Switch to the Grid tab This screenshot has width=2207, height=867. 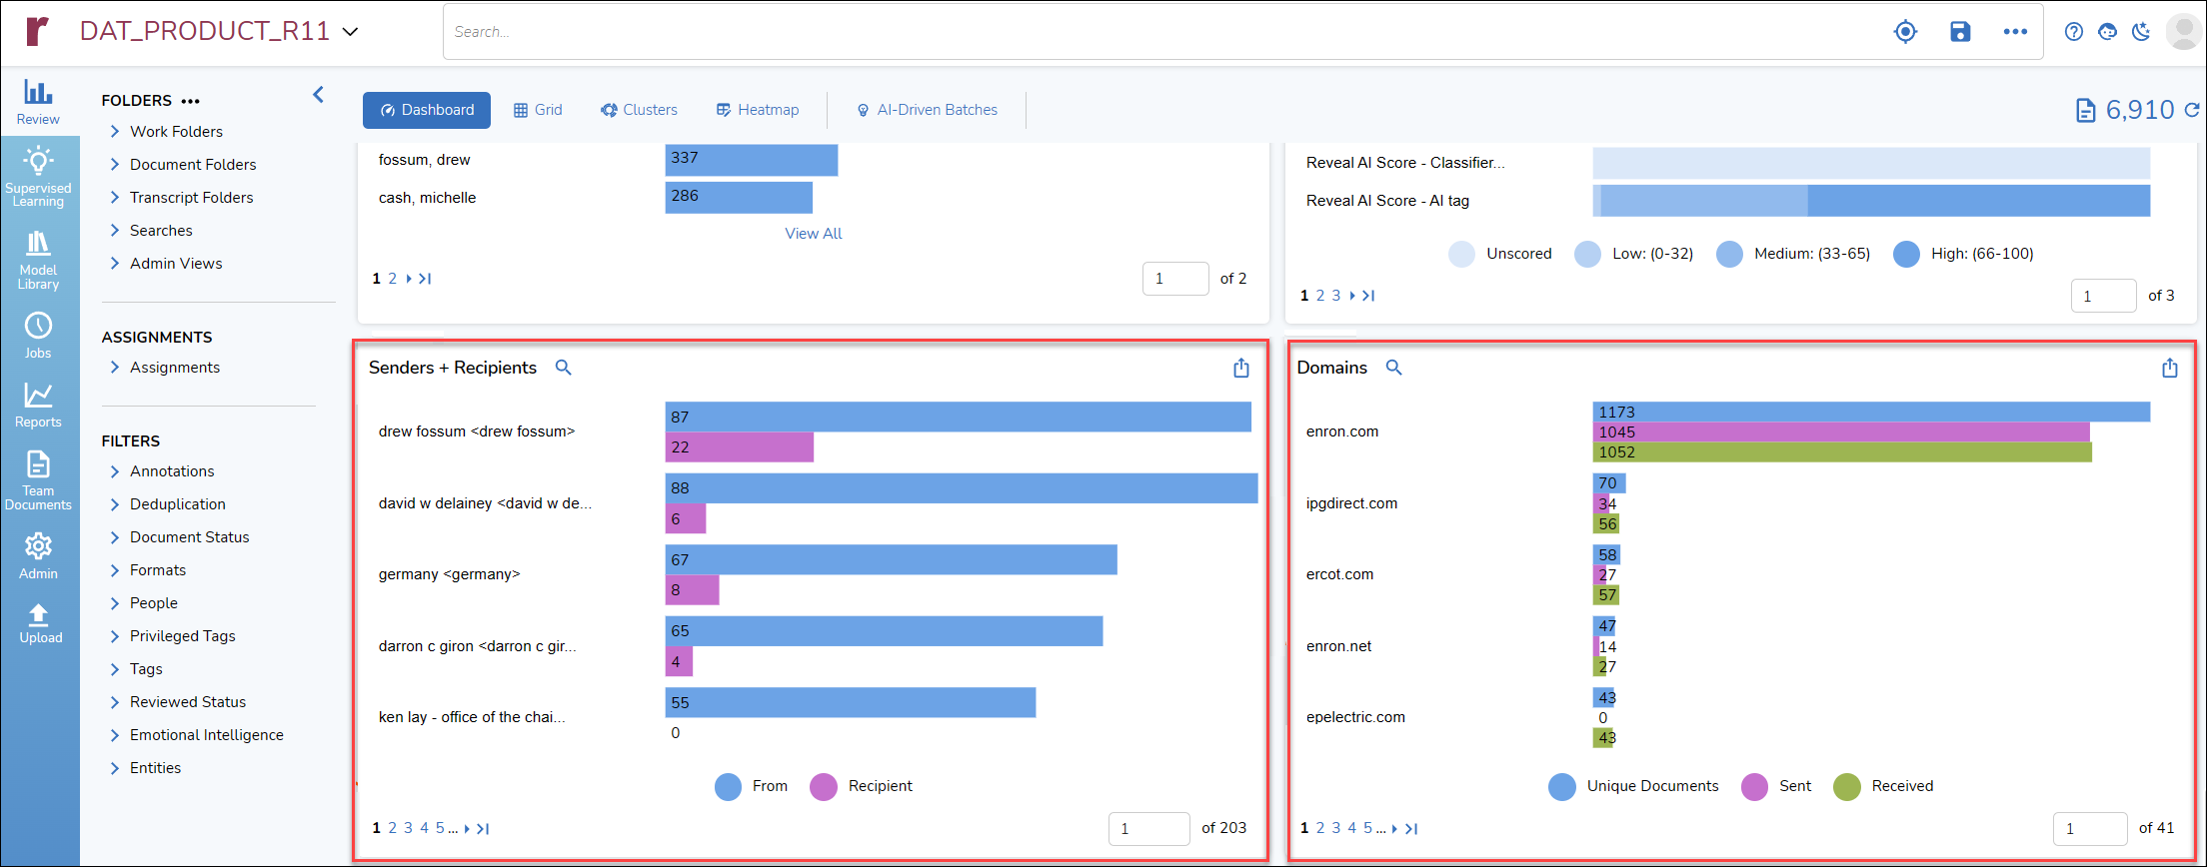pyautogui.click(x=538, y=110)
